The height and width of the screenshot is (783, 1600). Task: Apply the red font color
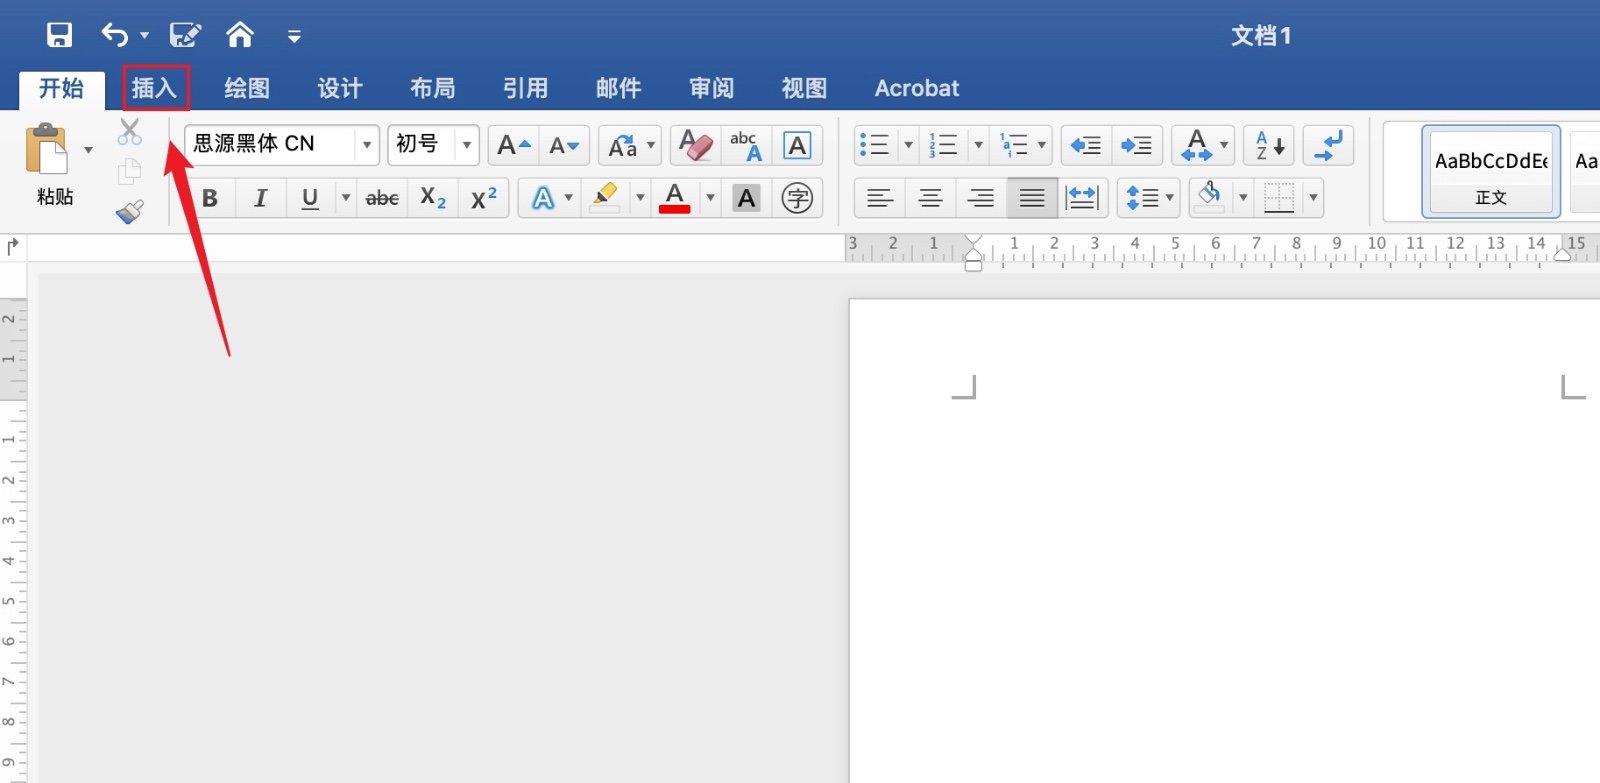point(675,198)
